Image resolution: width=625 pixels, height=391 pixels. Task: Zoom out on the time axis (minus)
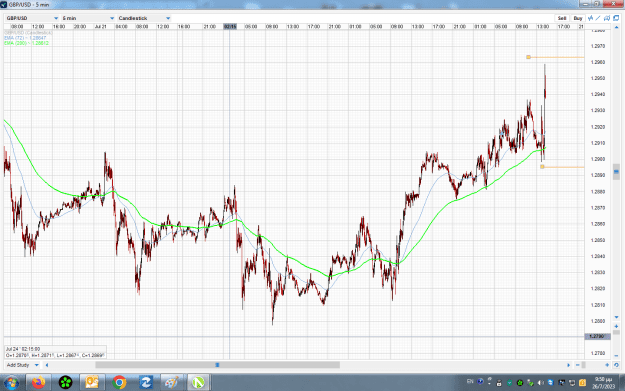[578, 365]
